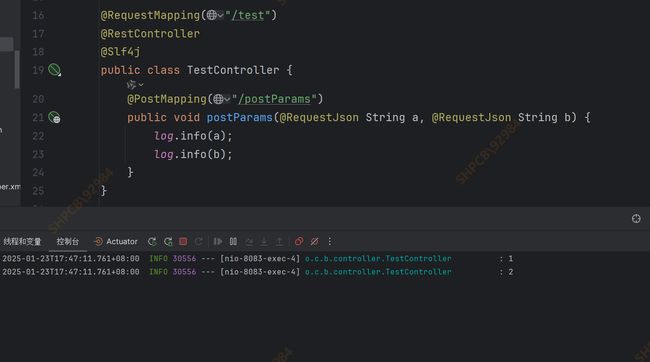Follow the "/postParams" mapping link

274,99
